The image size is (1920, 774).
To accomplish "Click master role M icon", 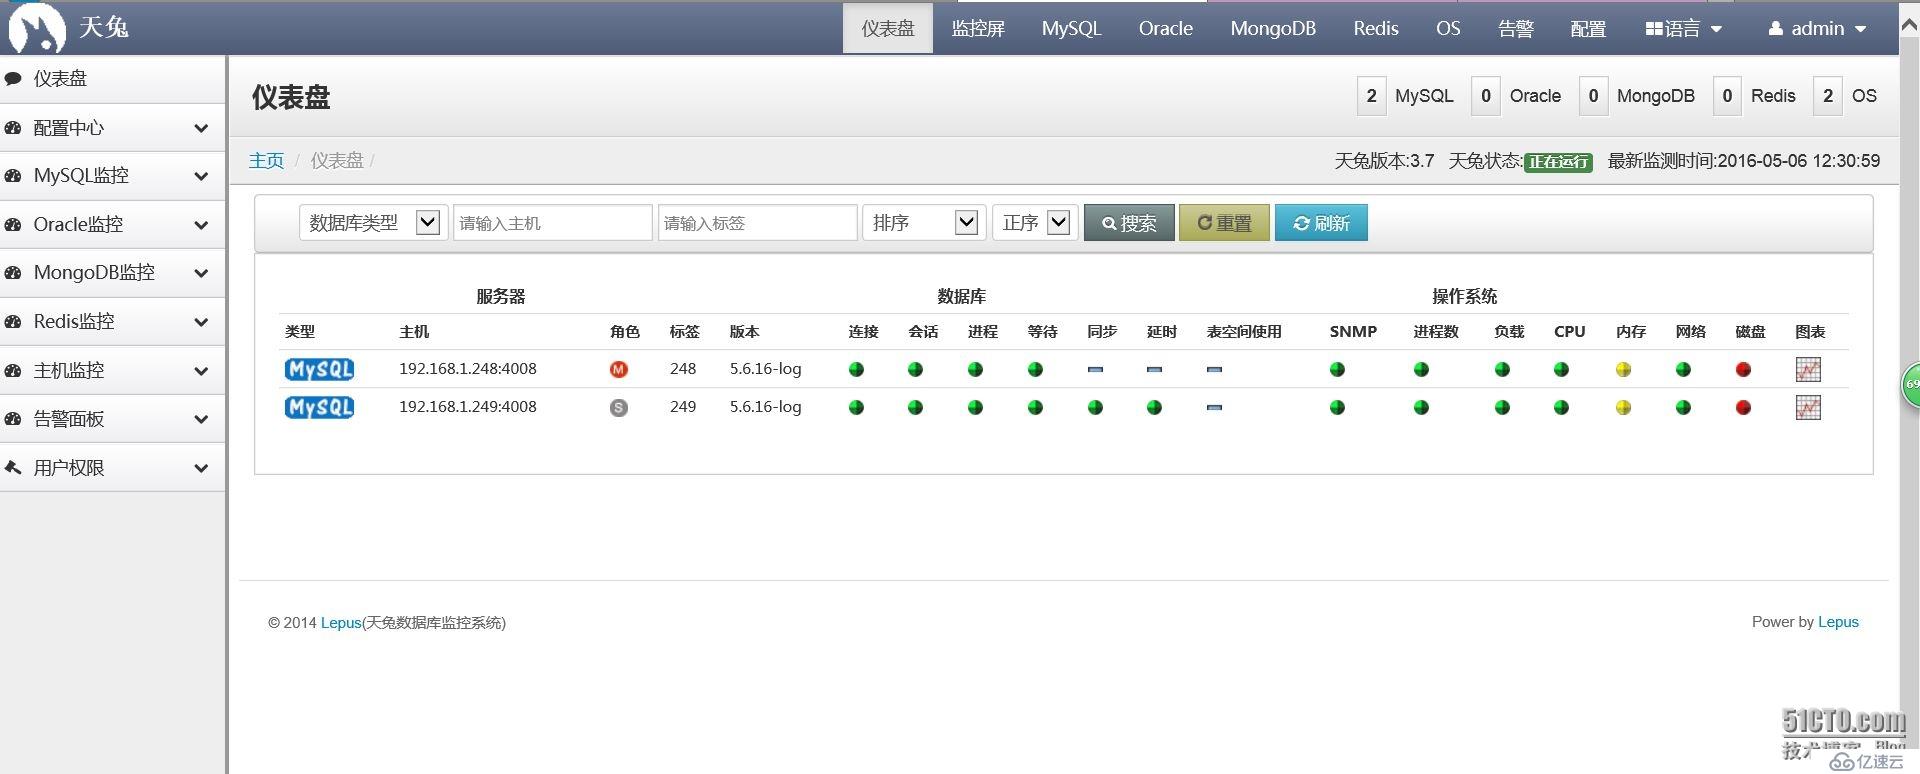I will point(619,369).
